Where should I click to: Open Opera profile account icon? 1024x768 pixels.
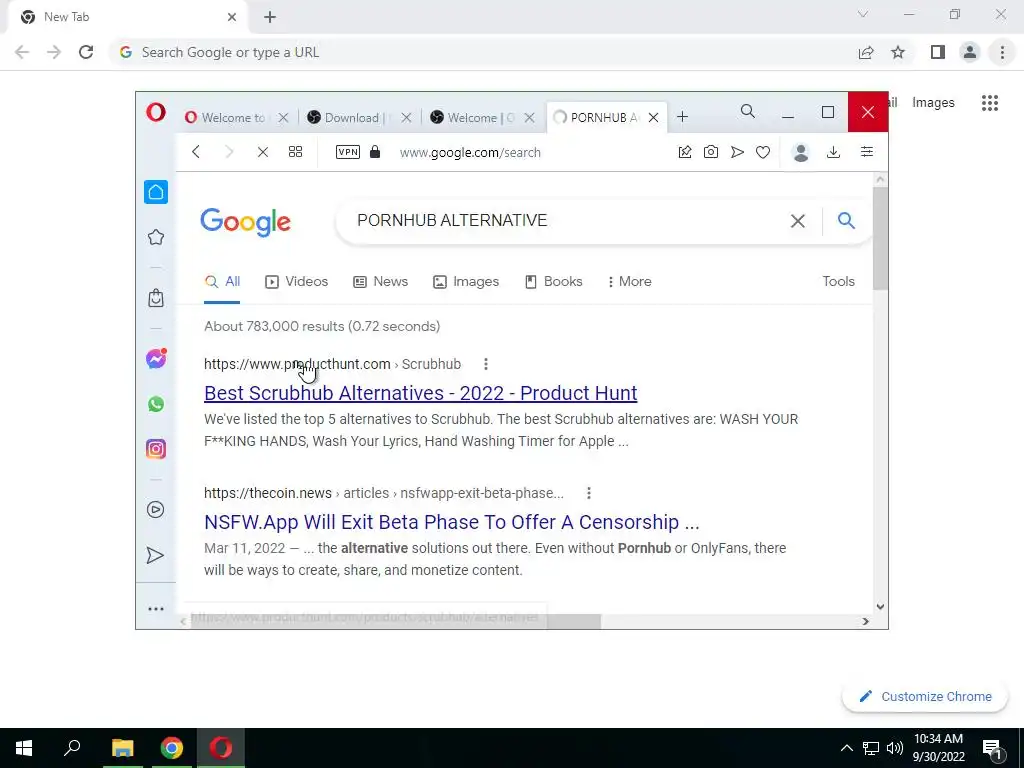pyautogui.click(x=801, y=152)
